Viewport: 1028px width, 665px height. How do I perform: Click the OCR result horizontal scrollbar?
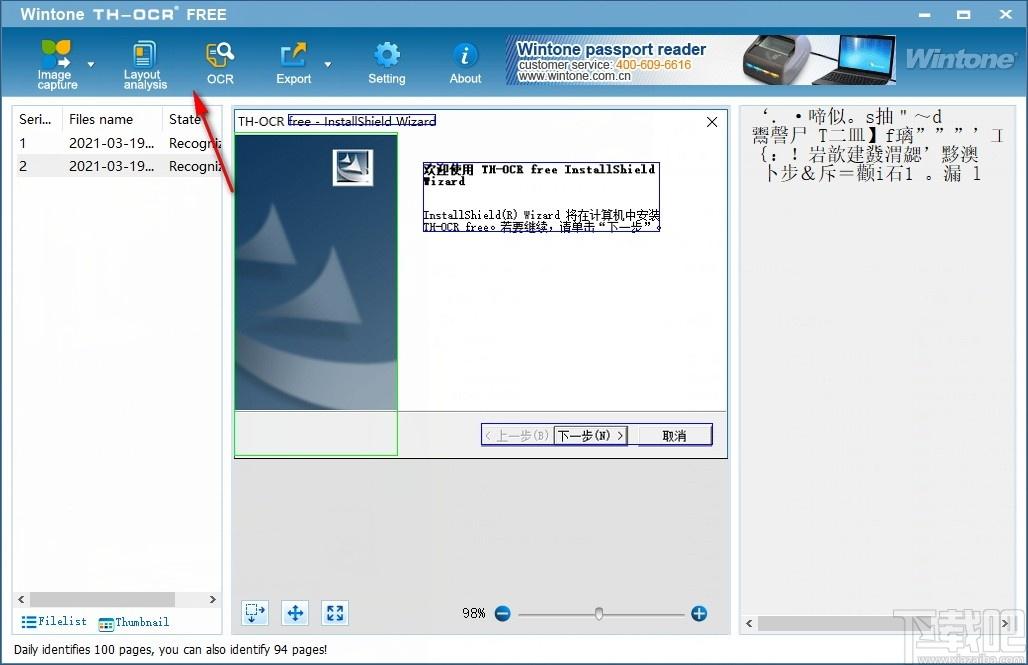pyautogui.click(x=877, y=623)
